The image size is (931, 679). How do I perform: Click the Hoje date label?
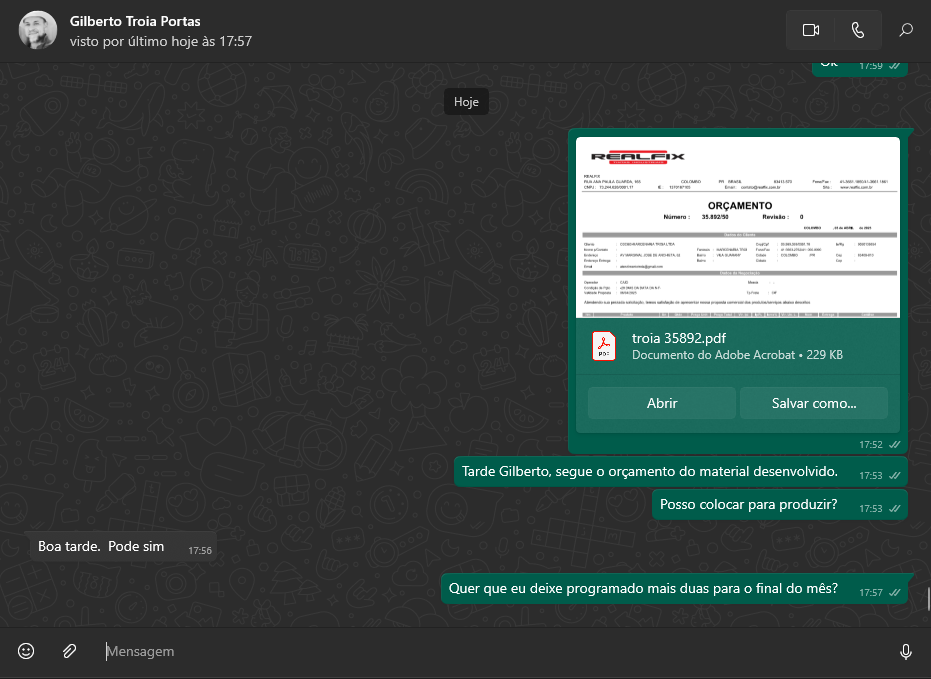tap(466, 102)
